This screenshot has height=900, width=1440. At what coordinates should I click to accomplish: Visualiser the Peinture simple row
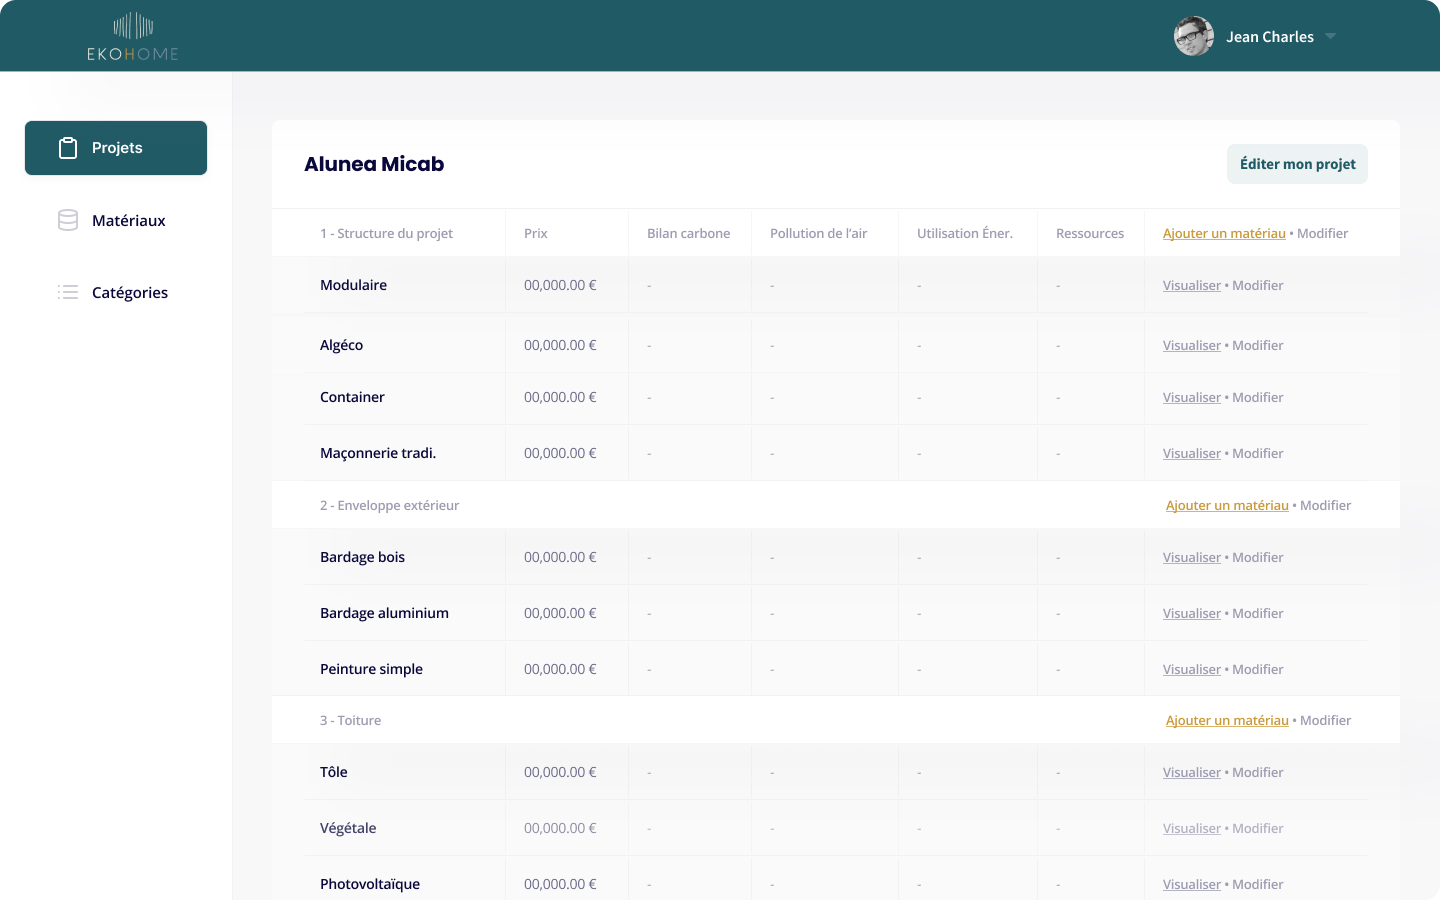pyautogui.click(x=1191, y=669)
